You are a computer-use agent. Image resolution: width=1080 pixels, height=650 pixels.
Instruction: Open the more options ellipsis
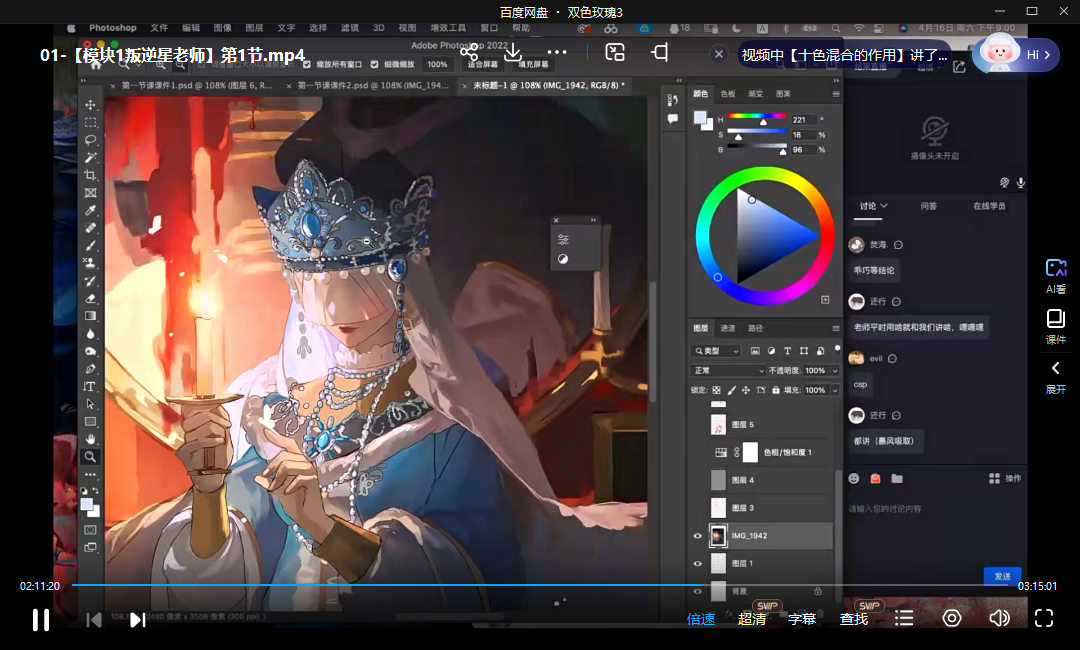(557, 52)
